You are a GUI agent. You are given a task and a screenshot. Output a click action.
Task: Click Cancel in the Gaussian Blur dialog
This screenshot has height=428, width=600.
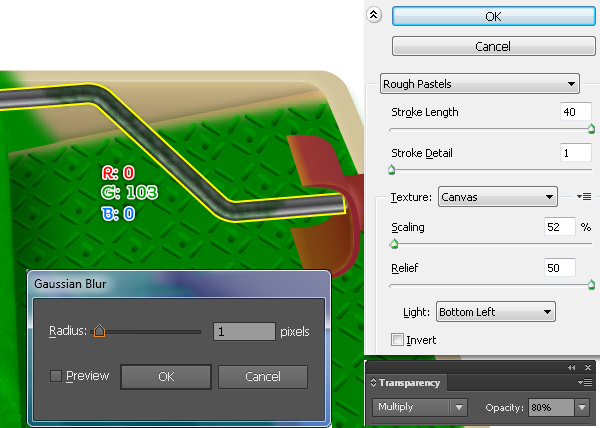[263, 377]
